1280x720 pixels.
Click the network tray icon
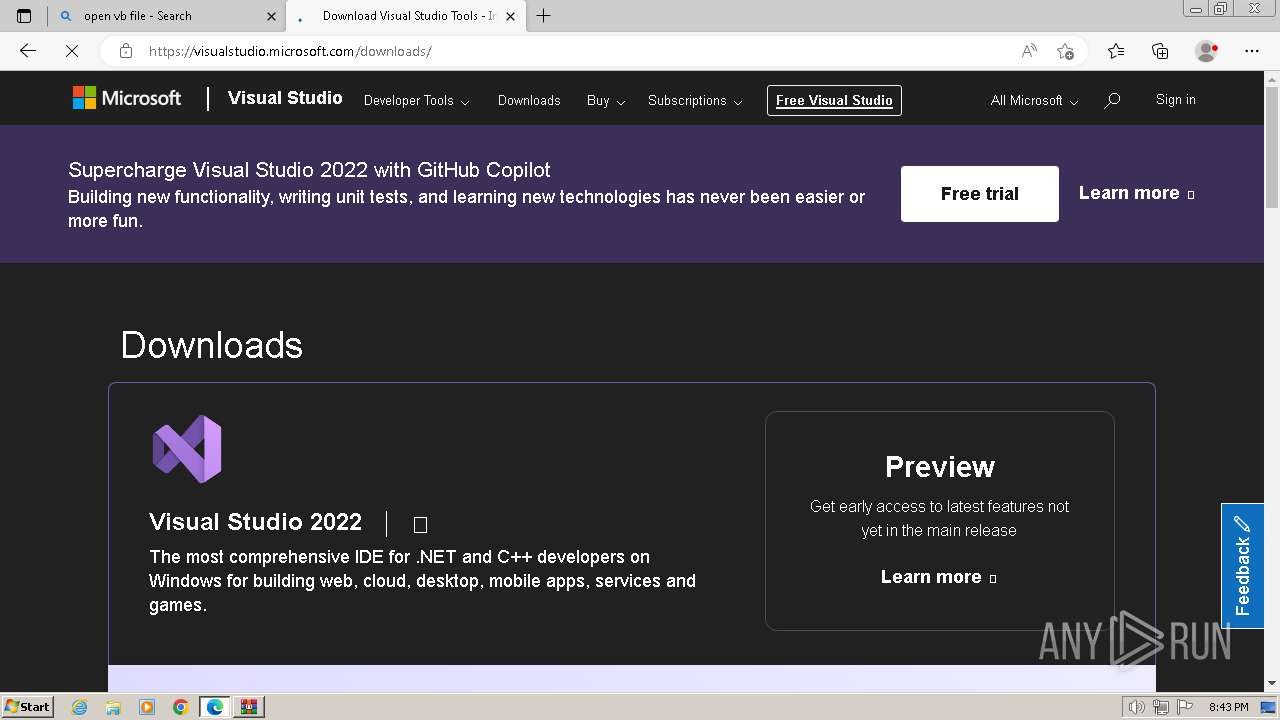[1161, 707]
